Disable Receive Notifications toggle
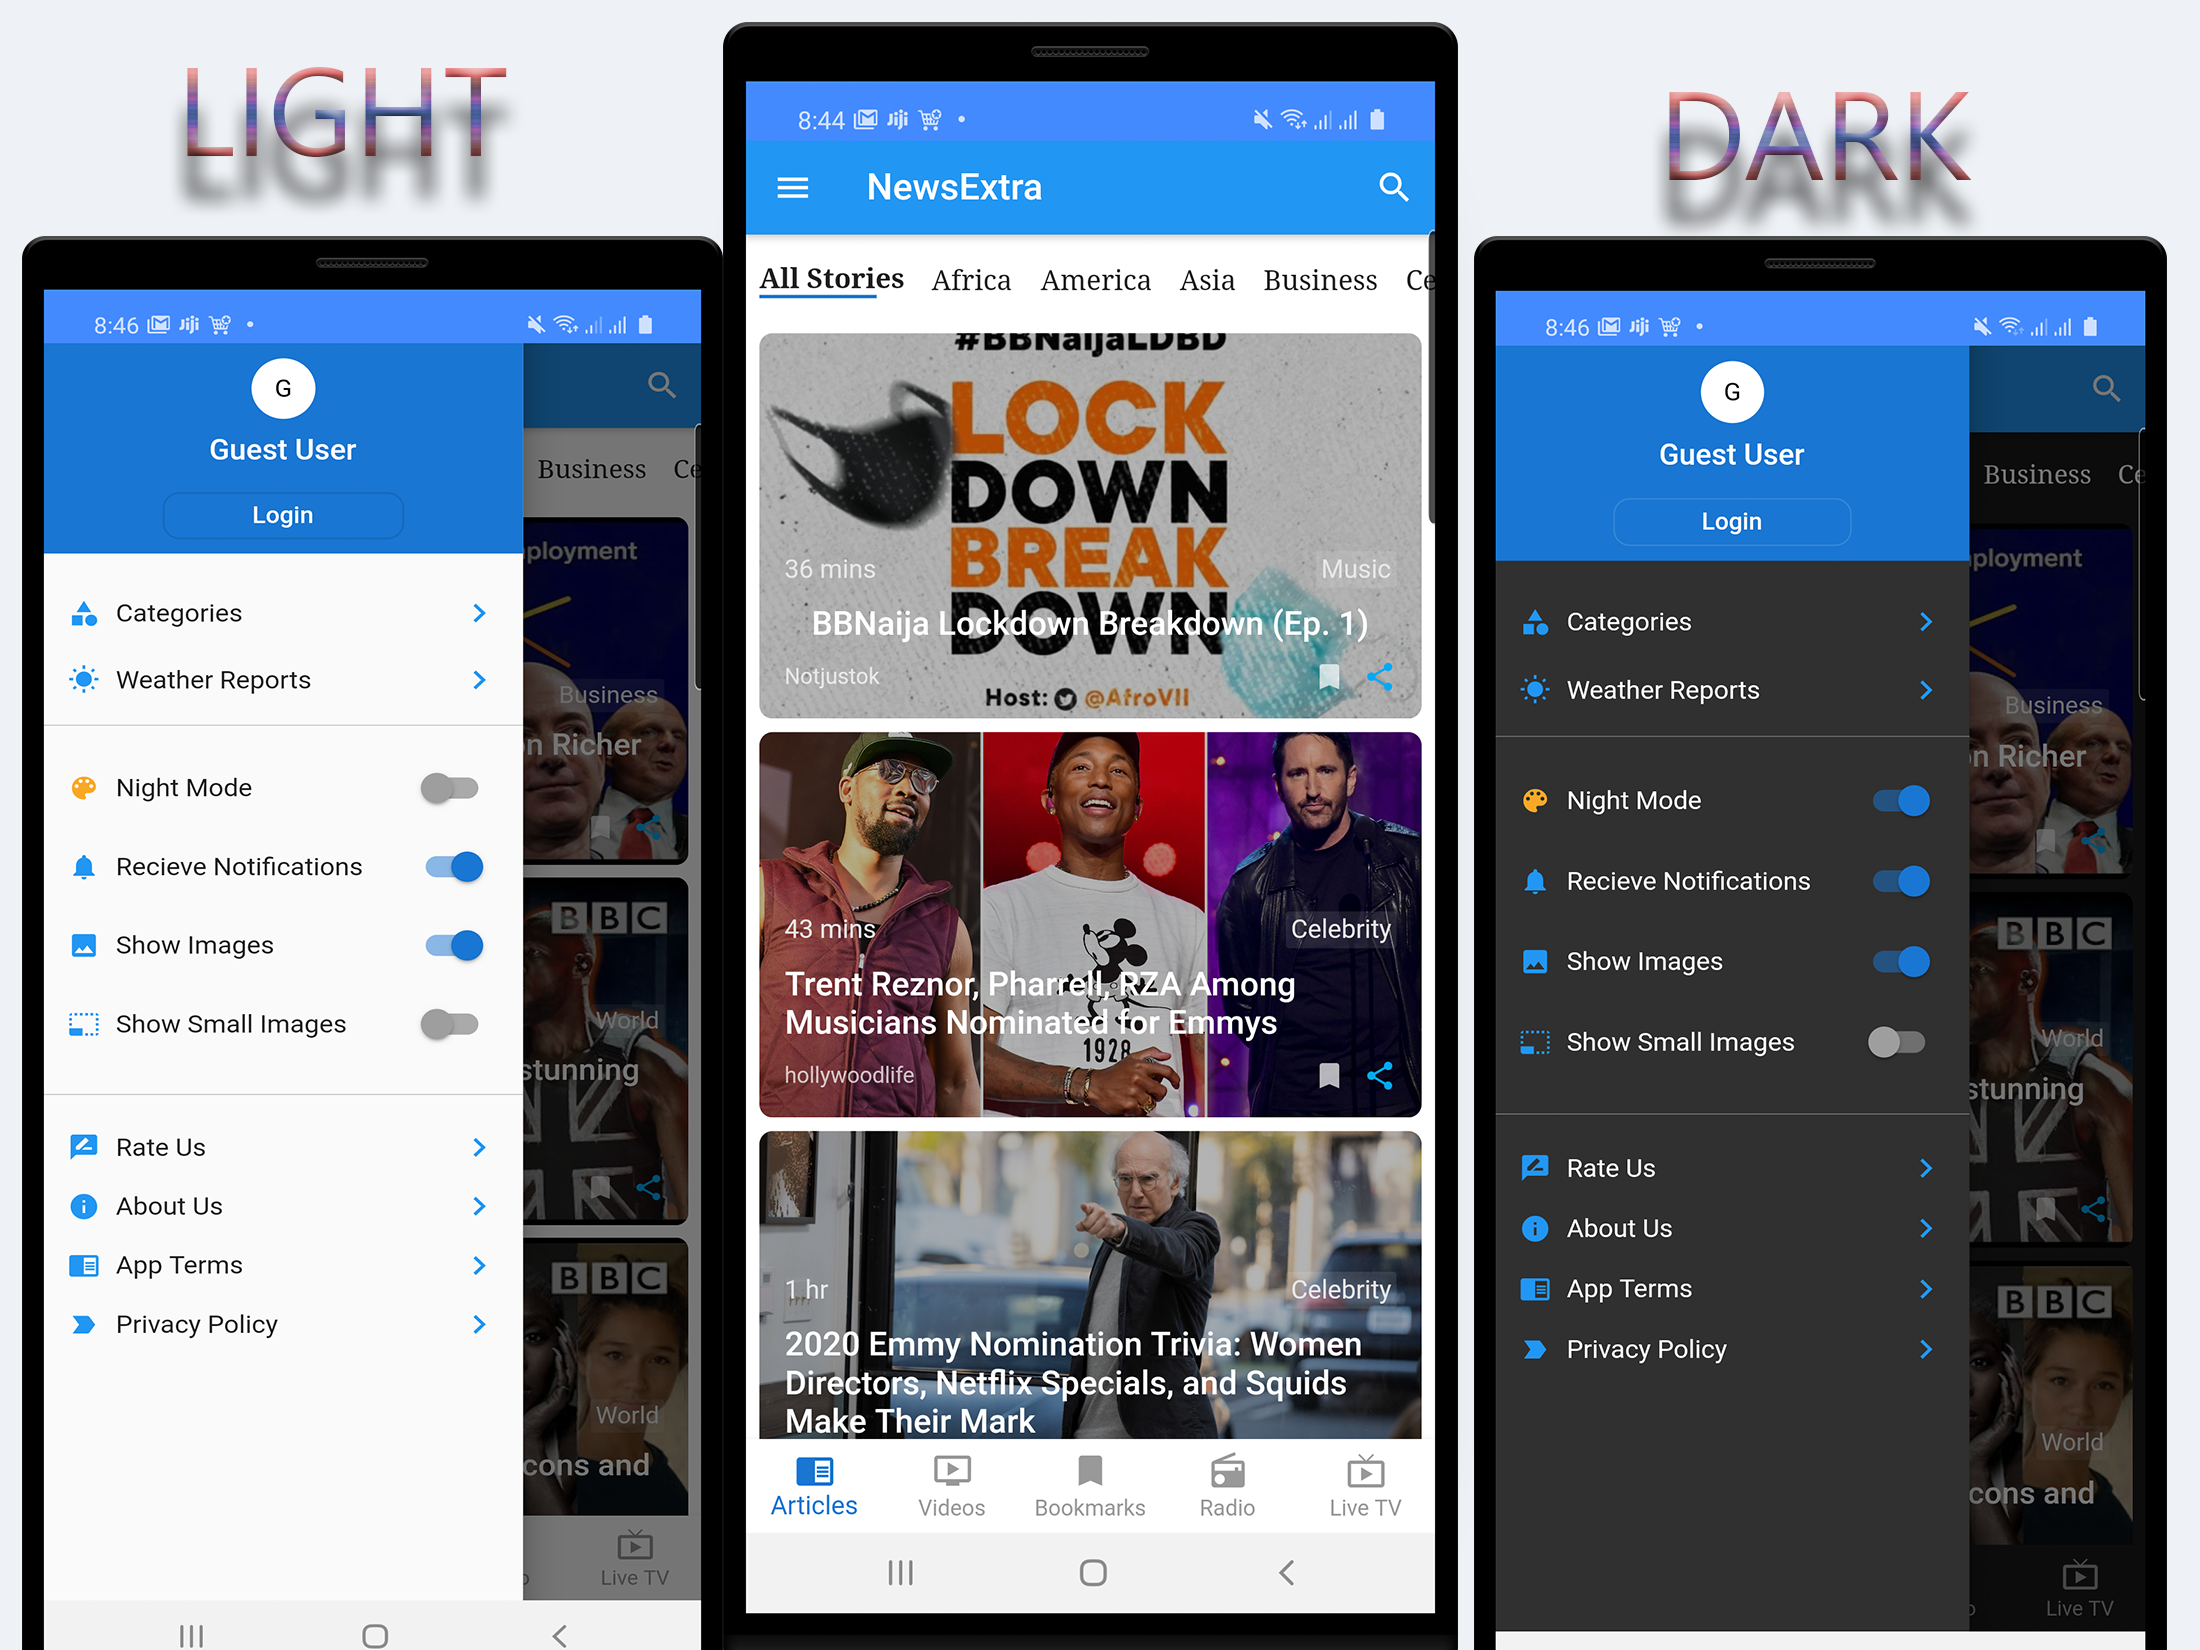2200x1650 pixels. (x=454, y=867)
